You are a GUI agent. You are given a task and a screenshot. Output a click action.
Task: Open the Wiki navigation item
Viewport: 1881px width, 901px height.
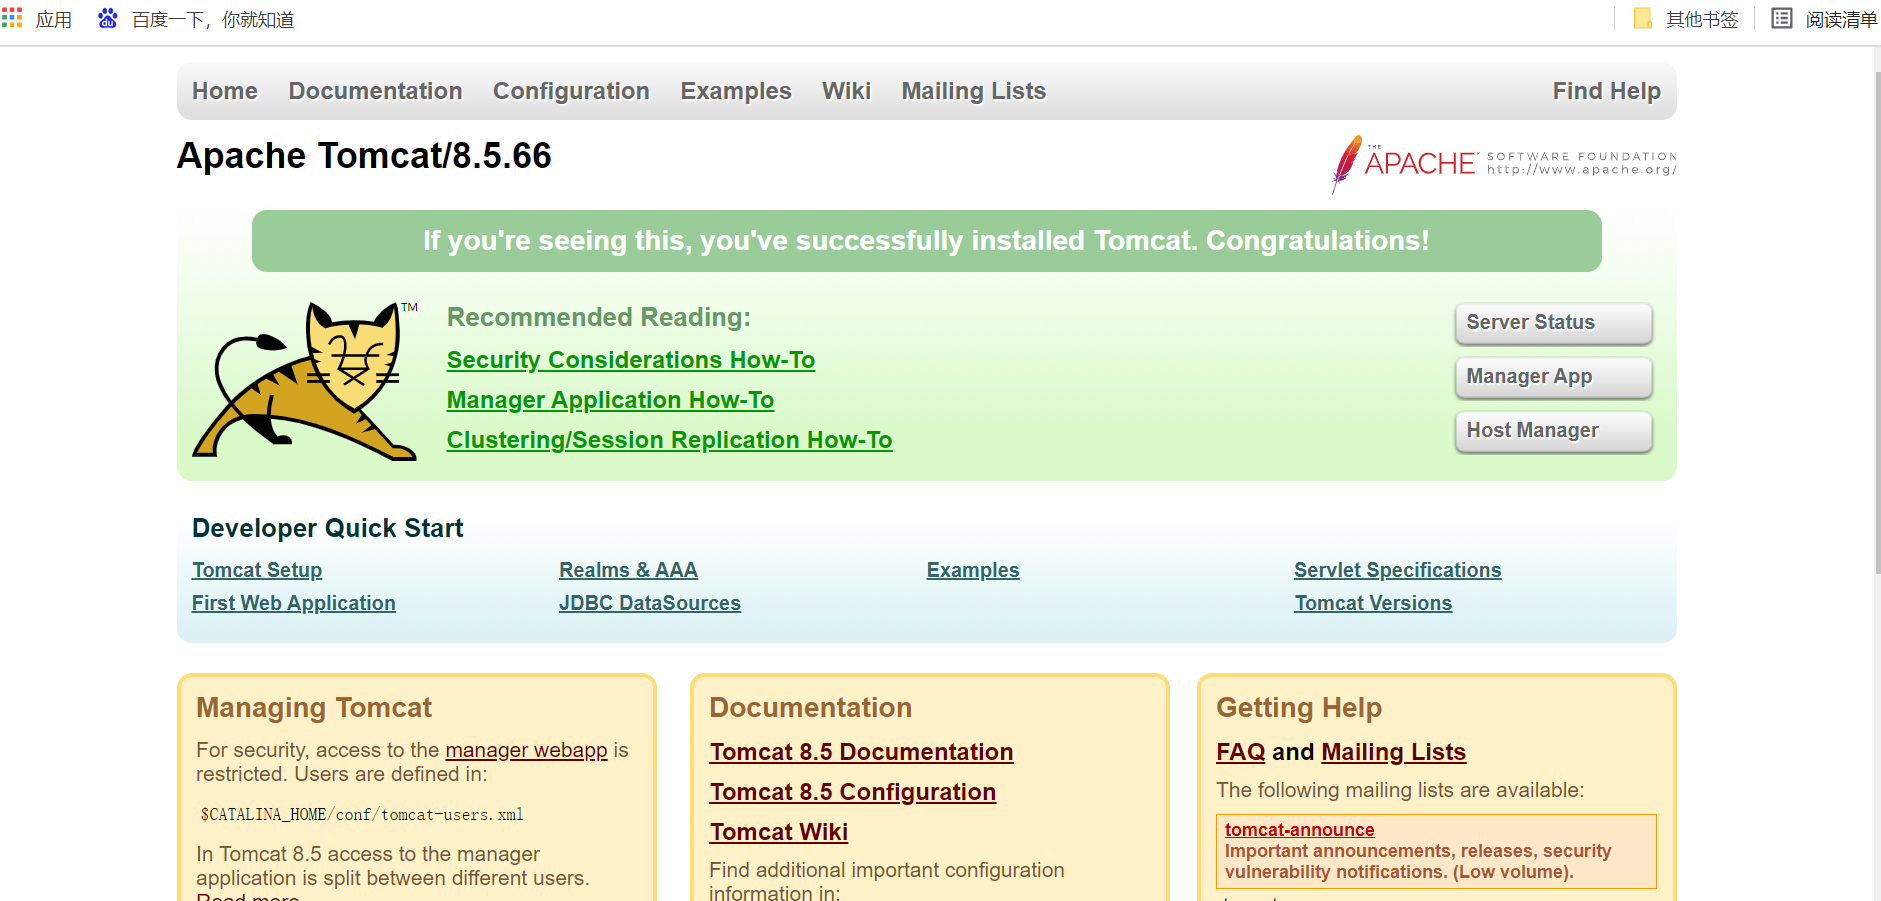point(846,91)
